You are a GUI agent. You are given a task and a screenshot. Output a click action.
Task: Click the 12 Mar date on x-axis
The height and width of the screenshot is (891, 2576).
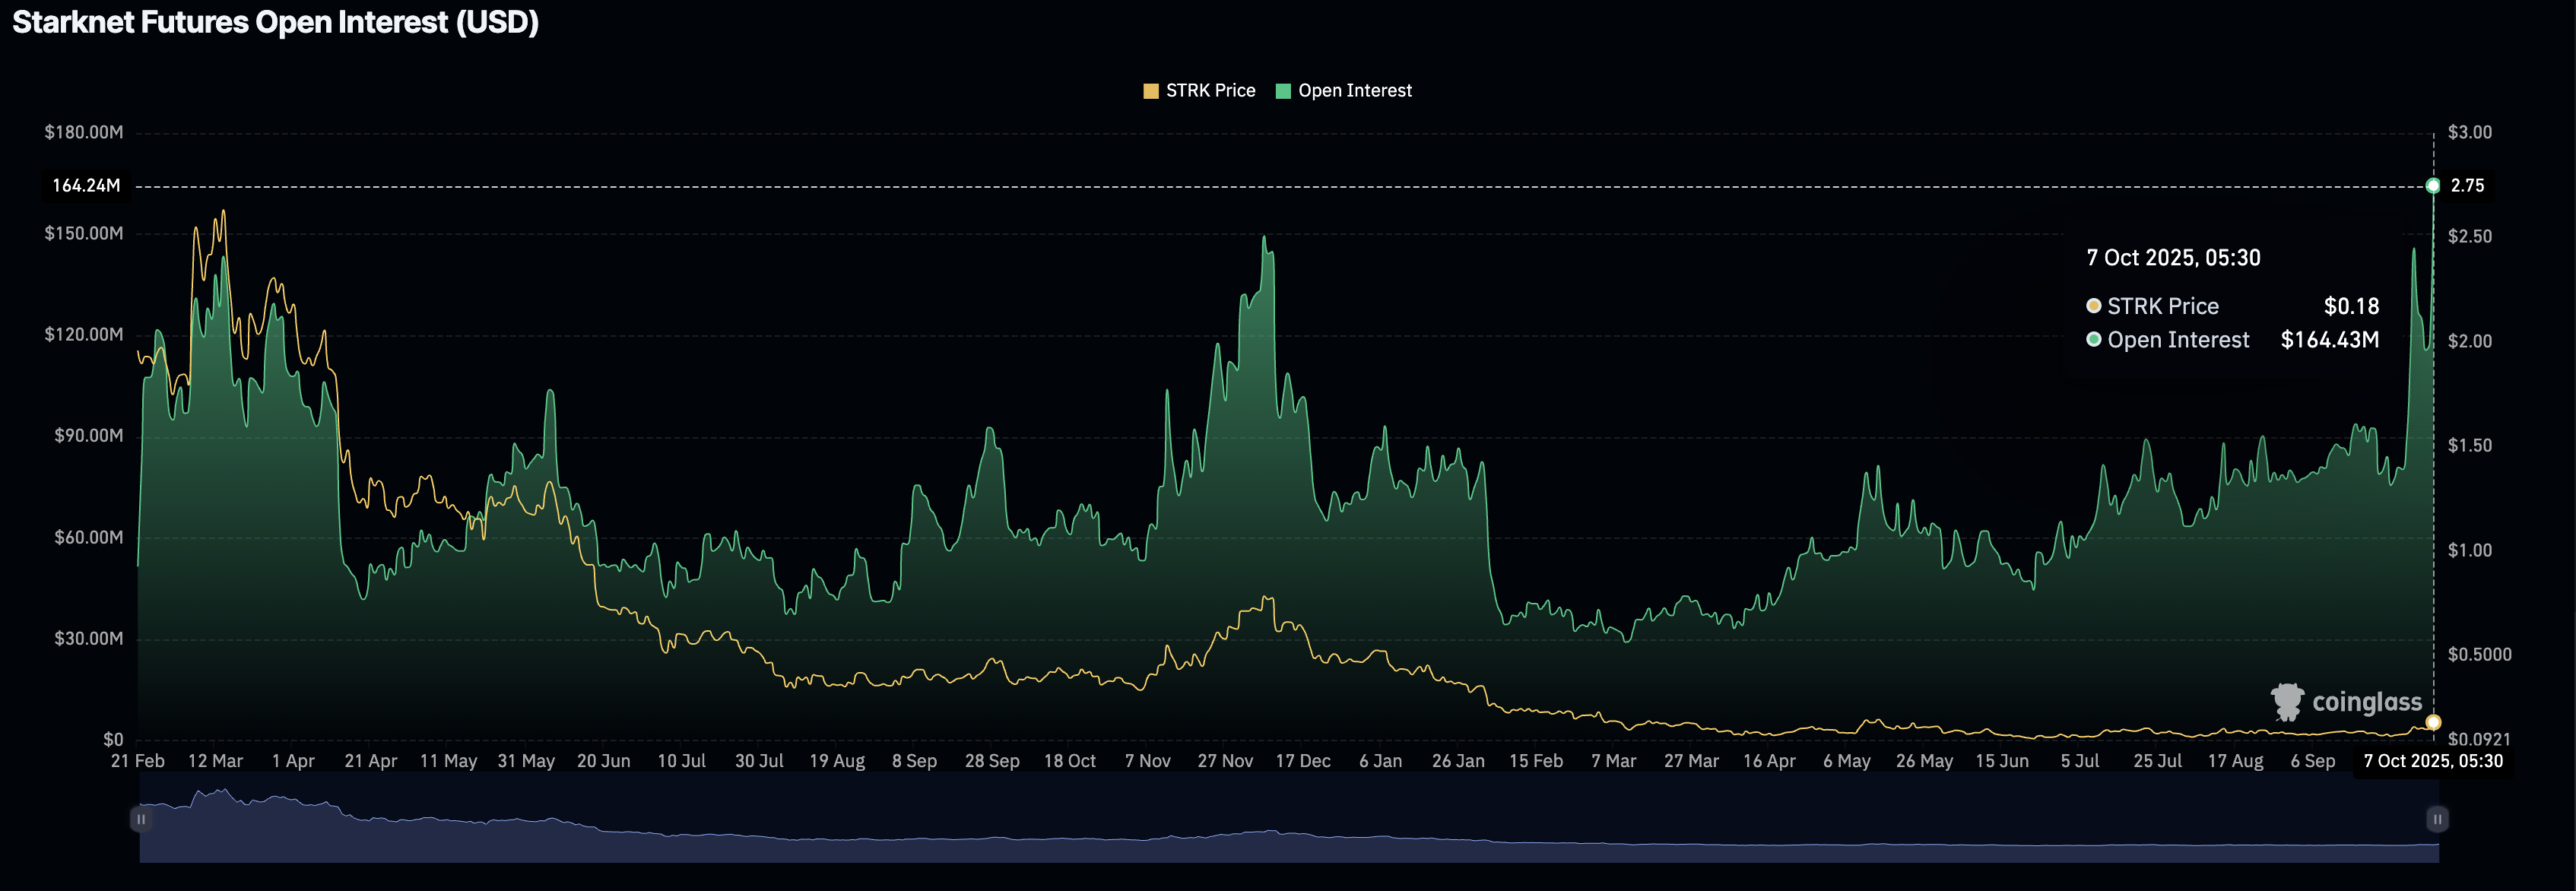(x=215, y=761)
